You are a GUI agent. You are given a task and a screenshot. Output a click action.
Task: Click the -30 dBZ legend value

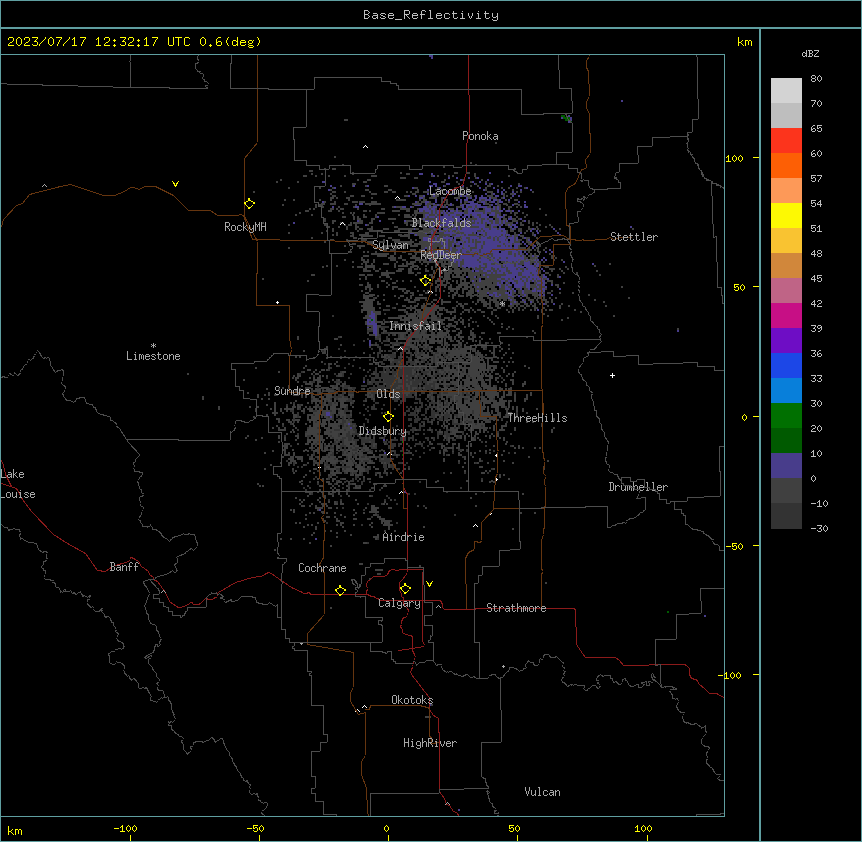coord(819,528)
